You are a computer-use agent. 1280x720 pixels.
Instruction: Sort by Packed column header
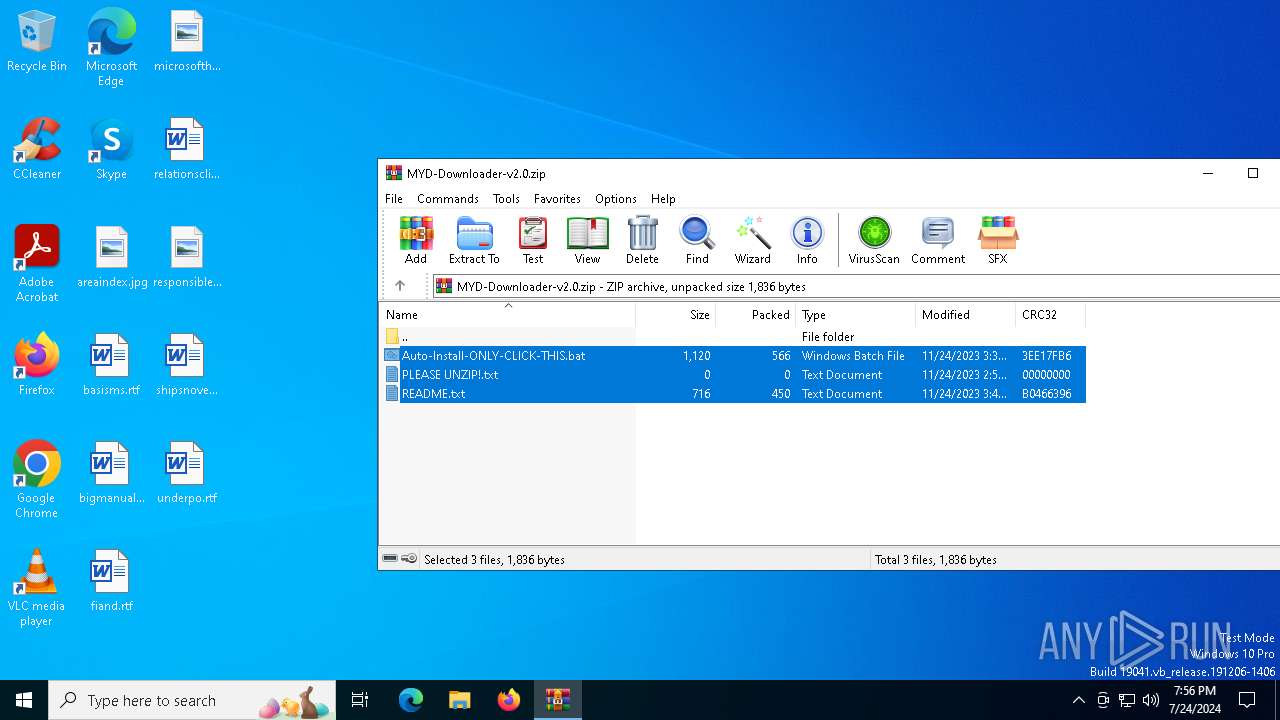pos(755,315)
